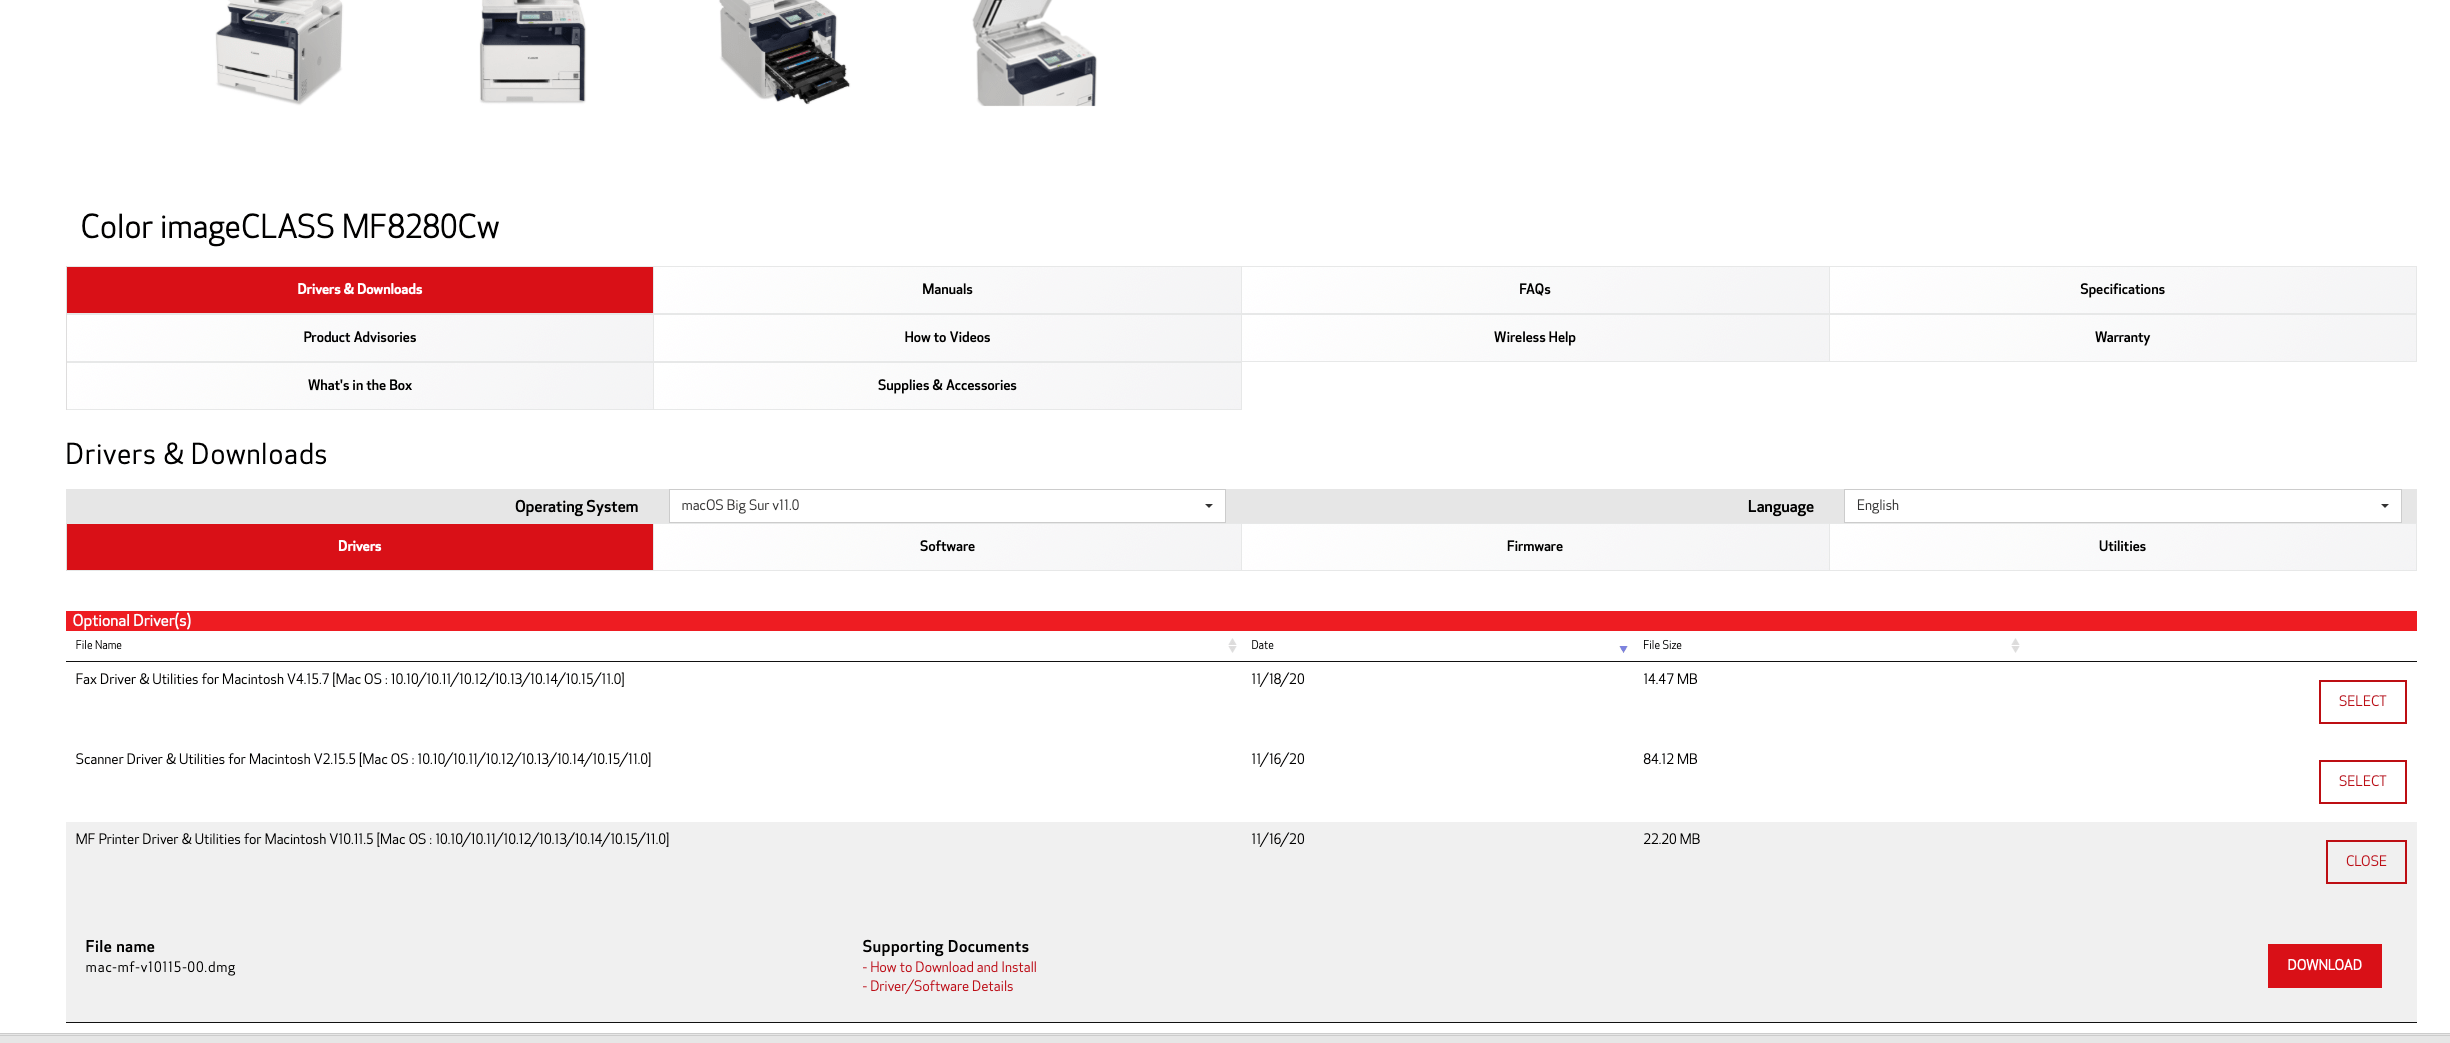2450x1043 pixels.
Task: Click the 84.12 MB file size
Action: click(1670, 759)
